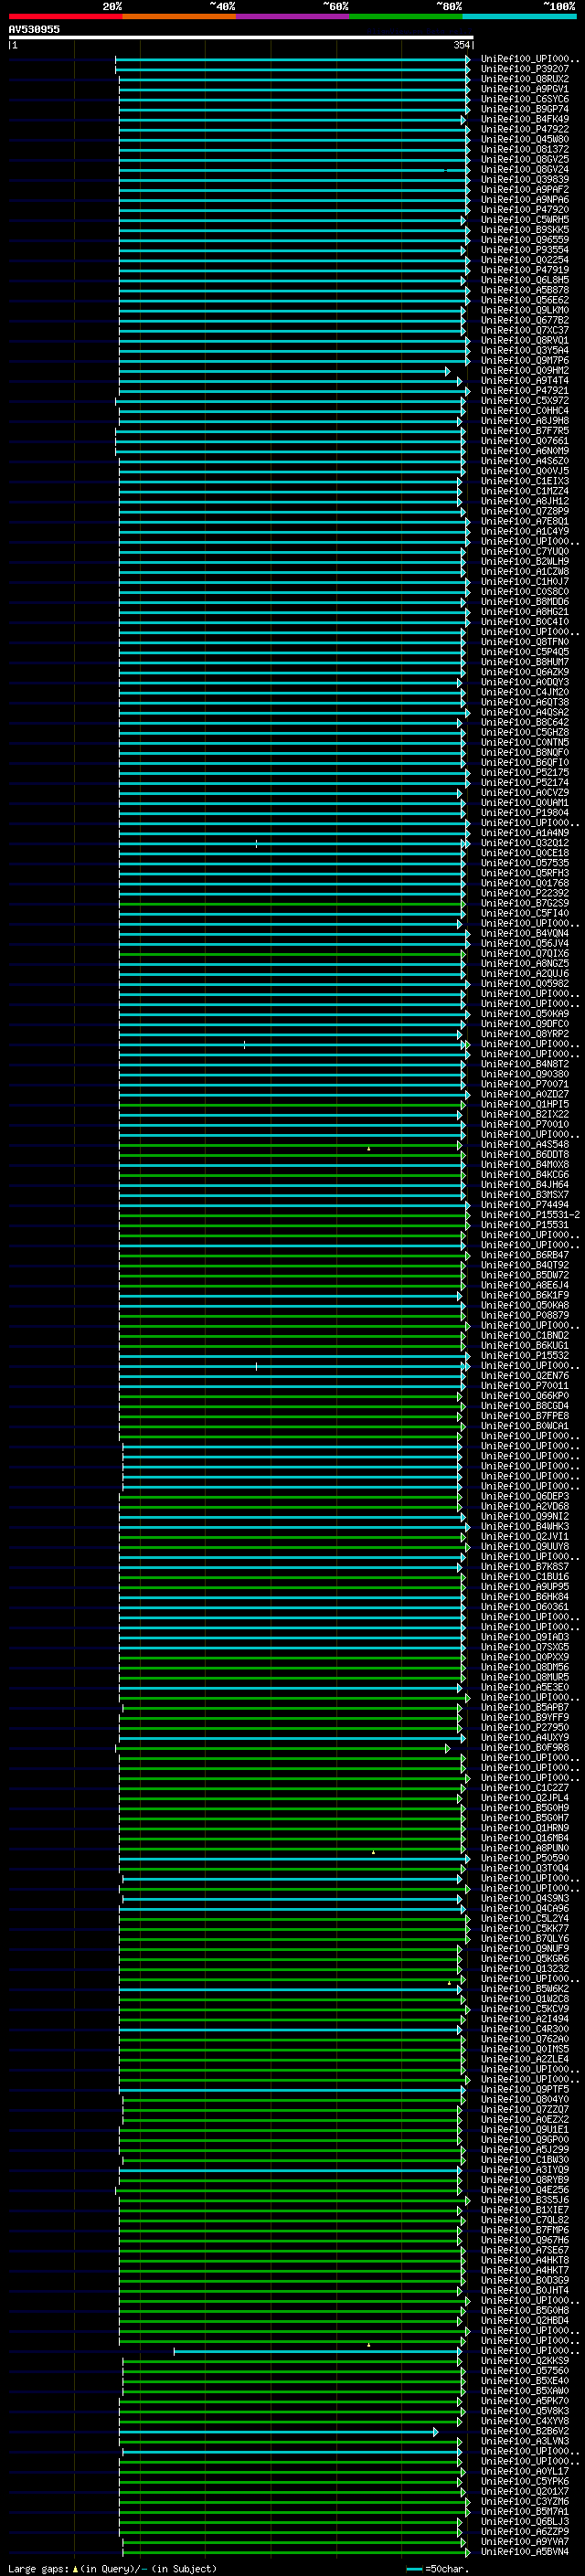This screenshot has height=2576, width=585.
Task: Click the alignment bar for UniRef100_Q09HM2
Action: (x=284, y=372)
